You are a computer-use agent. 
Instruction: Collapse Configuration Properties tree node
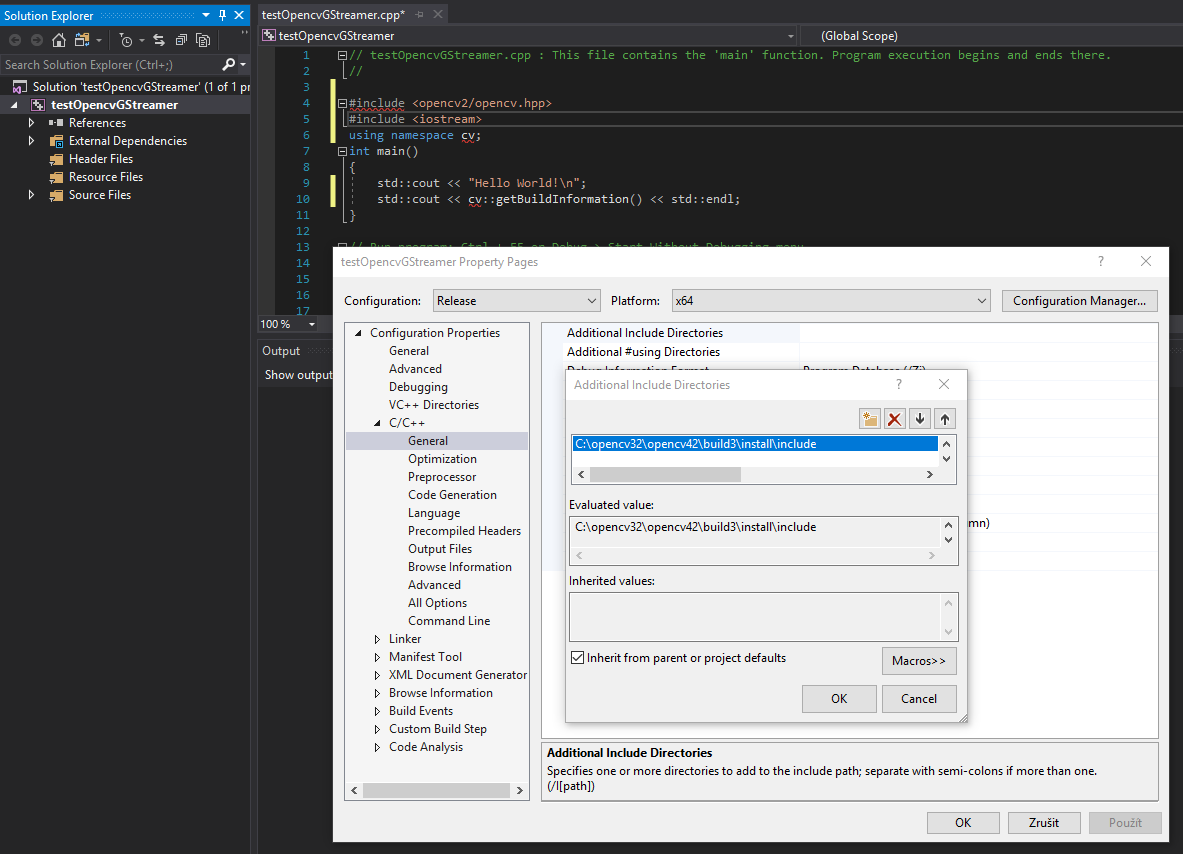pos(358,333)
